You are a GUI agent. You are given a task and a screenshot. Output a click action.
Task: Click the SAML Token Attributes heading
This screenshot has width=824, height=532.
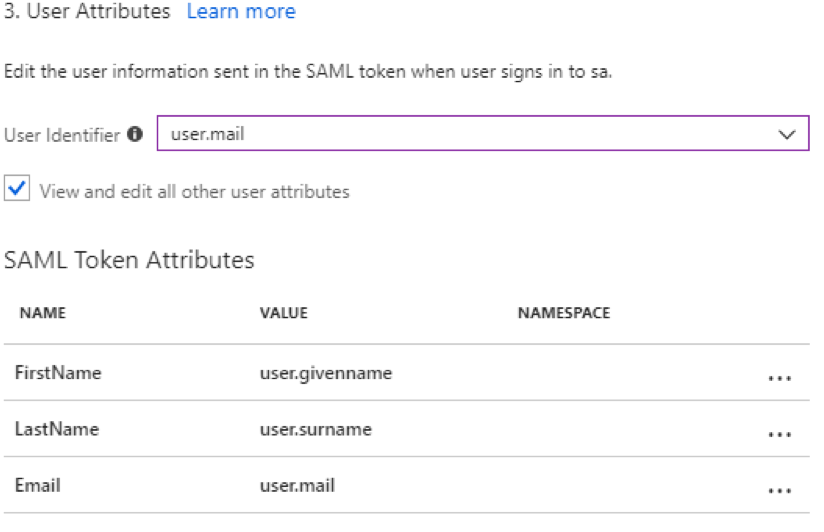click(129, 260)
